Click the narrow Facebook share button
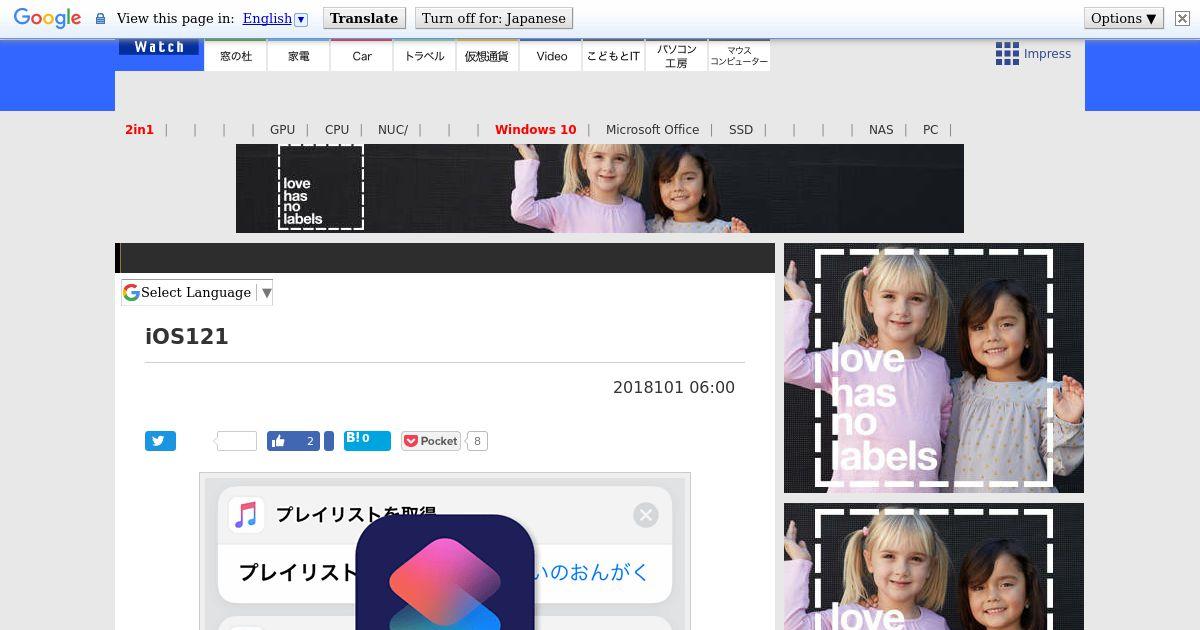 pyautogui.click(x=329, y=441)
